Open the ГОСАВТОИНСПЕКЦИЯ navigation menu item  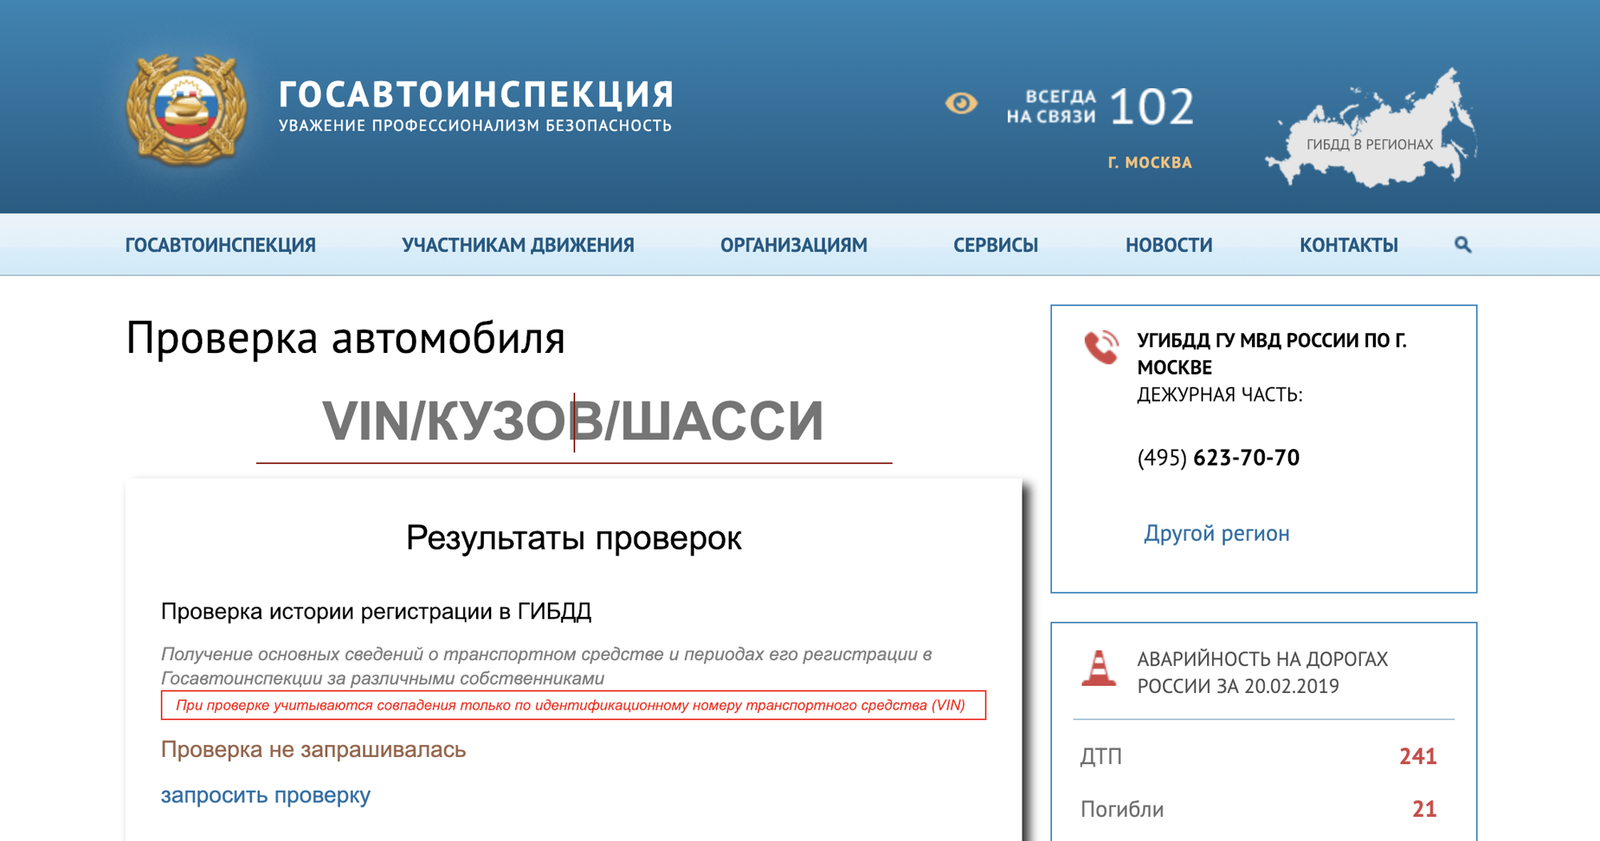[x=220, y=245]
